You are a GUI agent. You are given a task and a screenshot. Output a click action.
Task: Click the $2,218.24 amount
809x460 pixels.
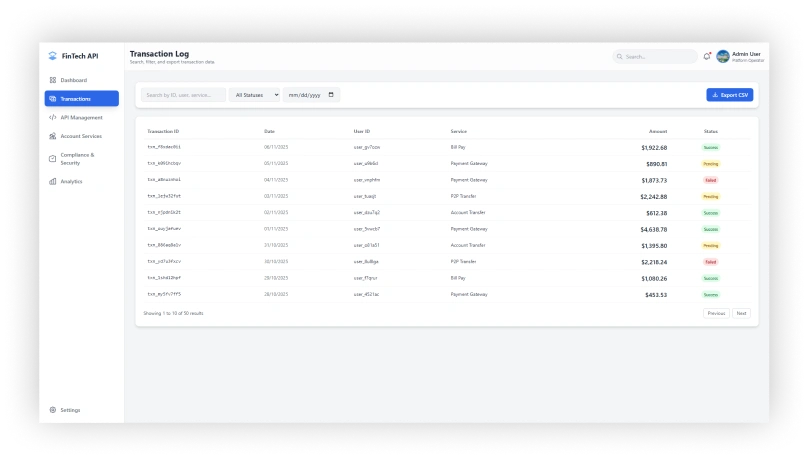point(654,262)
